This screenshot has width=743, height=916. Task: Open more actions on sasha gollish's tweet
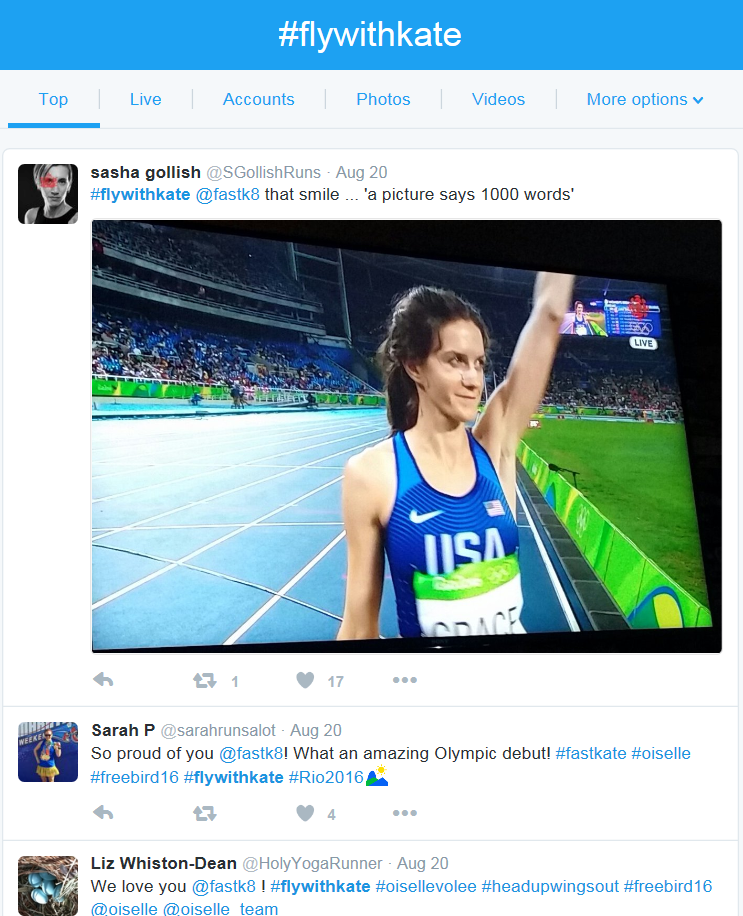point(404,680)
